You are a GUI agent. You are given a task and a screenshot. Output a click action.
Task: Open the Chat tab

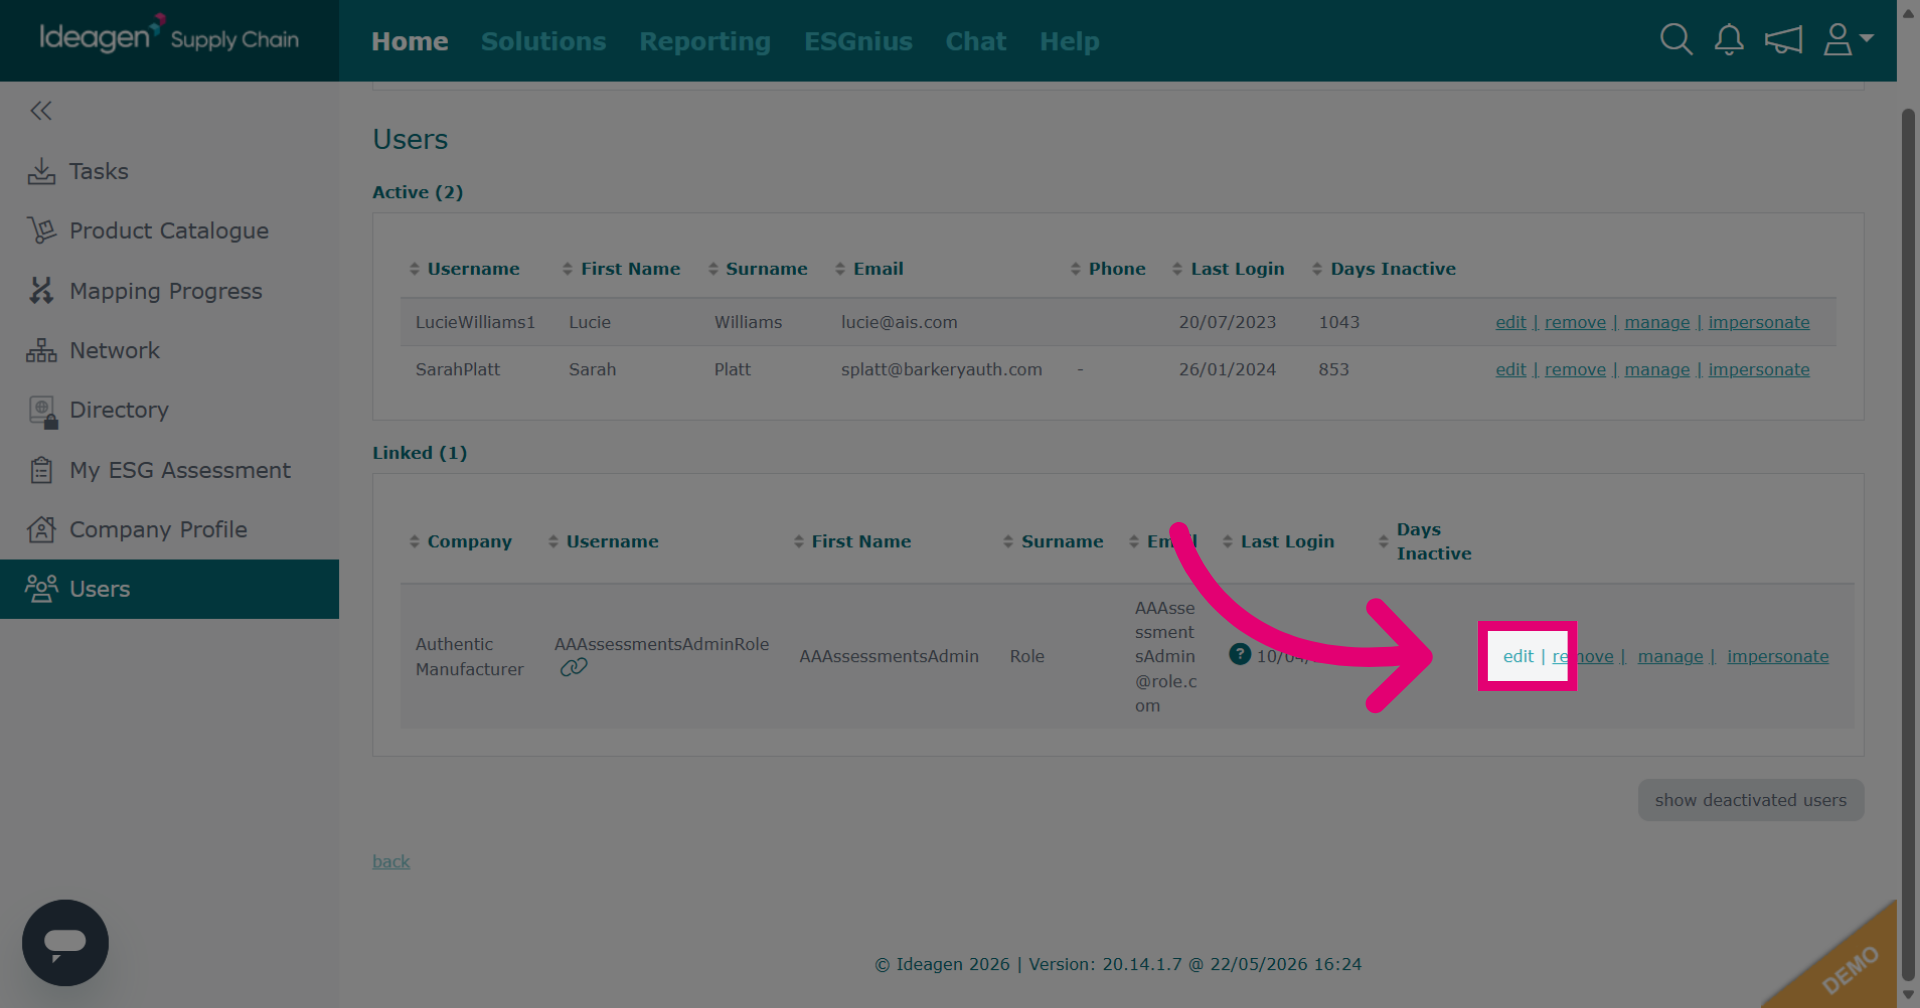[976, 41]
